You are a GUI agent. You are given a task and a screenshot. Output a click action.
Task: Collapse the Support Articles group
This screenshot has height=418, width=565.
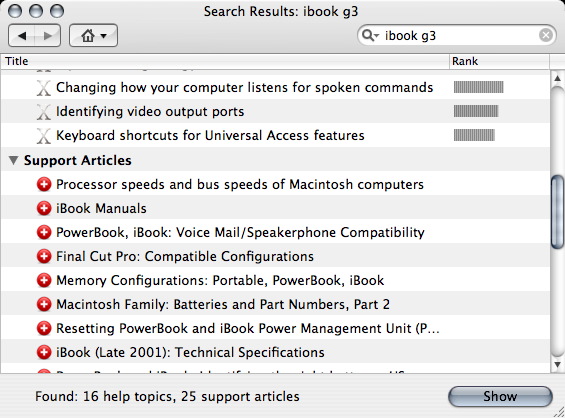tap(14, 160)
